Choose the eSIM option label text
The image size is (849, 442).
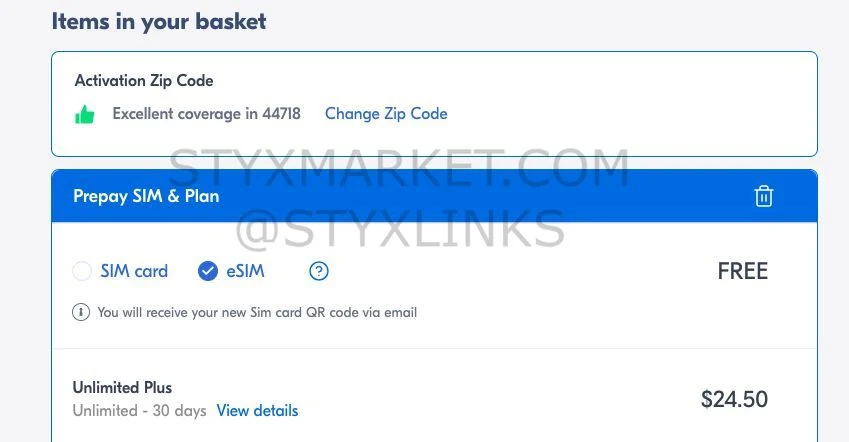[245, 271]
